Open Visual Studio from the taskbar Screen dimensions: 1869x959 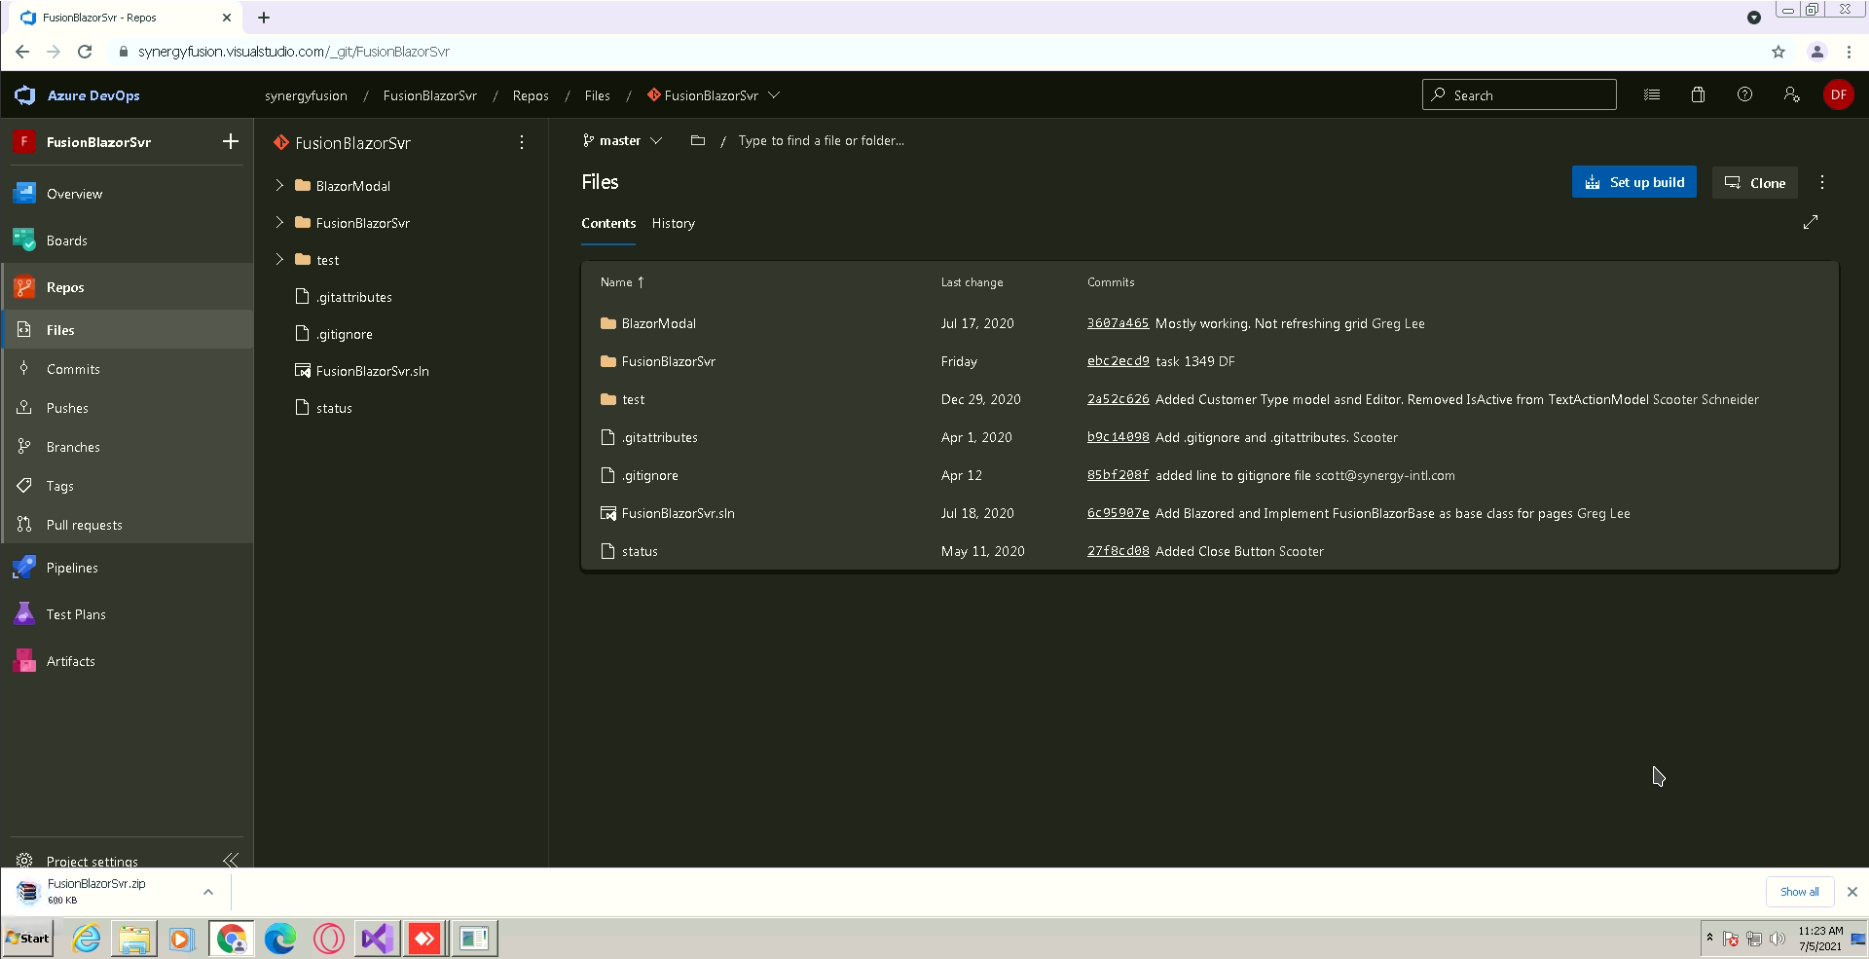[x=377, y=939]
